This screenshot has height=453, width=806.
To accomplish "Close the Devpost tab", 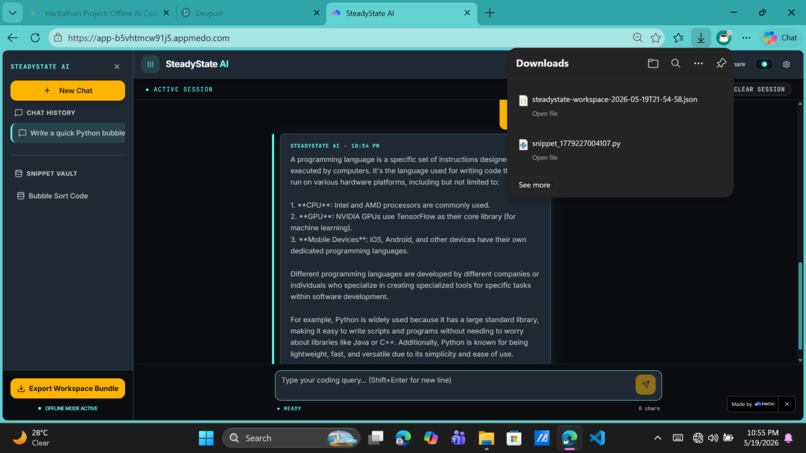I will pyautogui.click(x=316, y=13).
